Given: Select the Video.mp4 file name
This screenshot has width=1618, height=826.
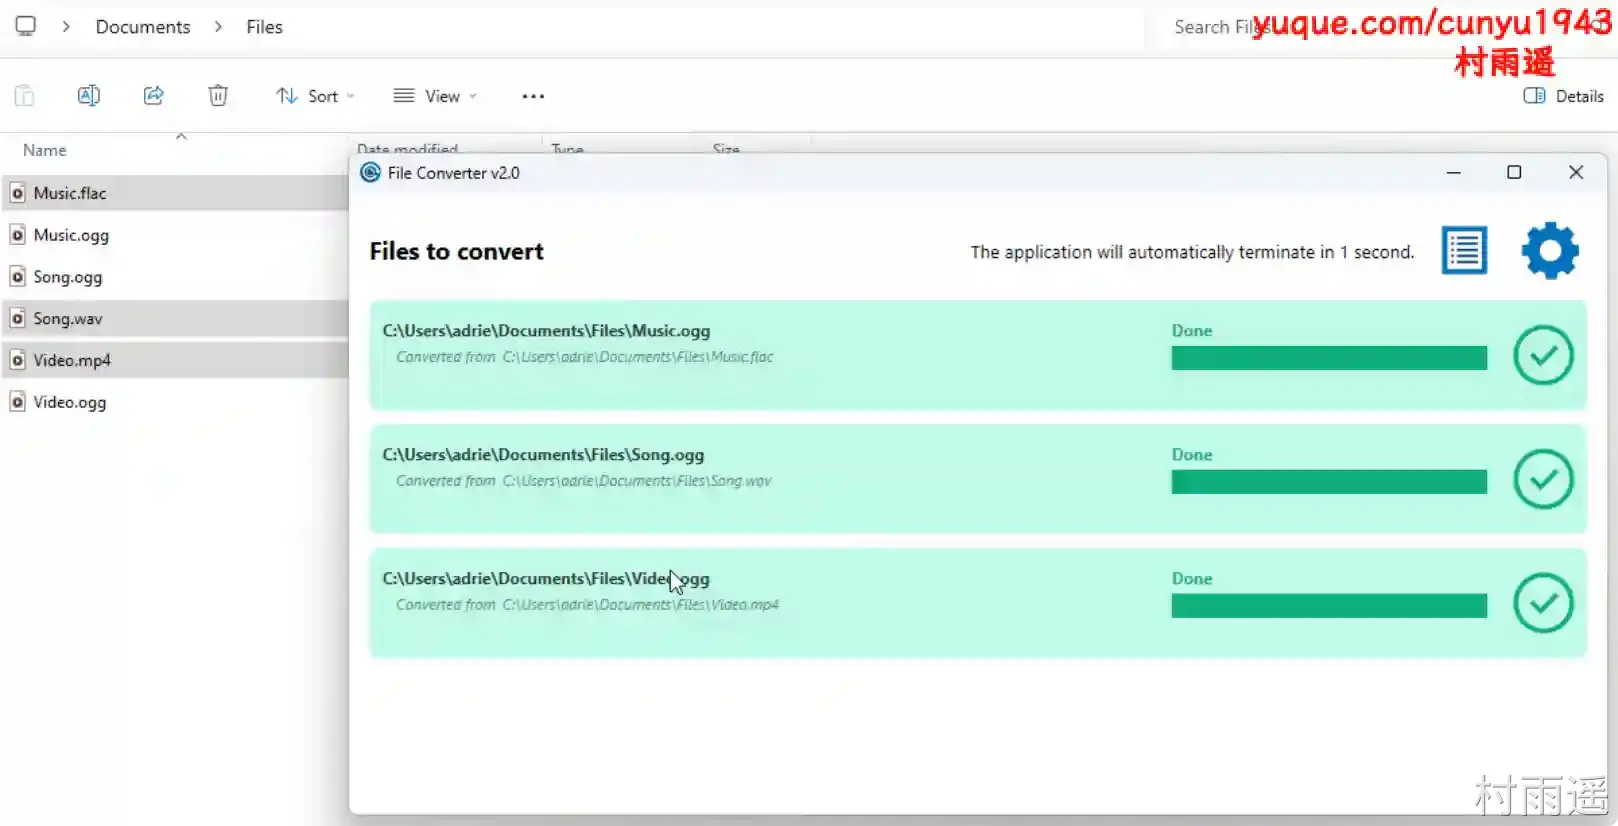Looking at the screenshot, I should pyautogui.click(x=72, y=360).
